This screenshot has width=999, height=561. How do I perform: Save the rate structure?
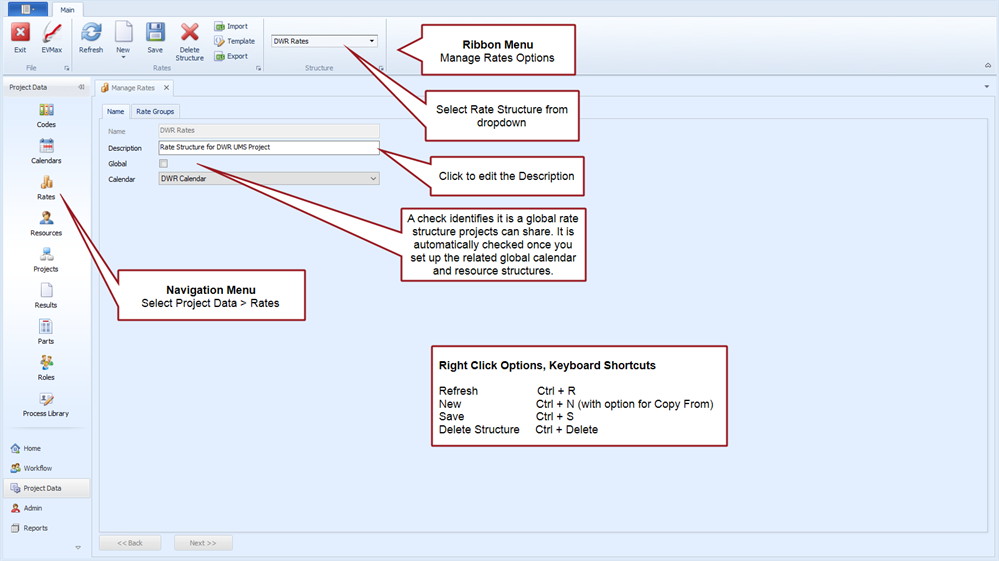(155, 36)
